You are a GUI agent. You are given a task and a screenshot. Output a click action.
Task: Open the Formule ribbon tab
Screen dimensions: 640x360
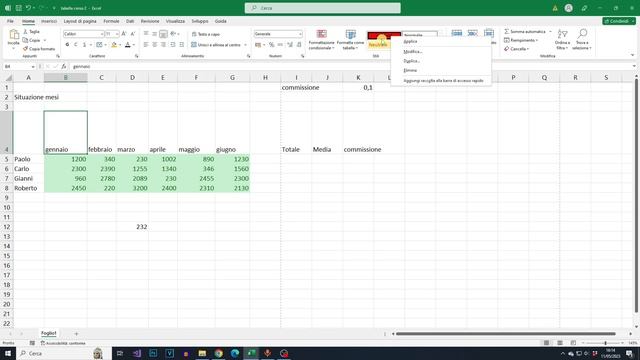111,21
